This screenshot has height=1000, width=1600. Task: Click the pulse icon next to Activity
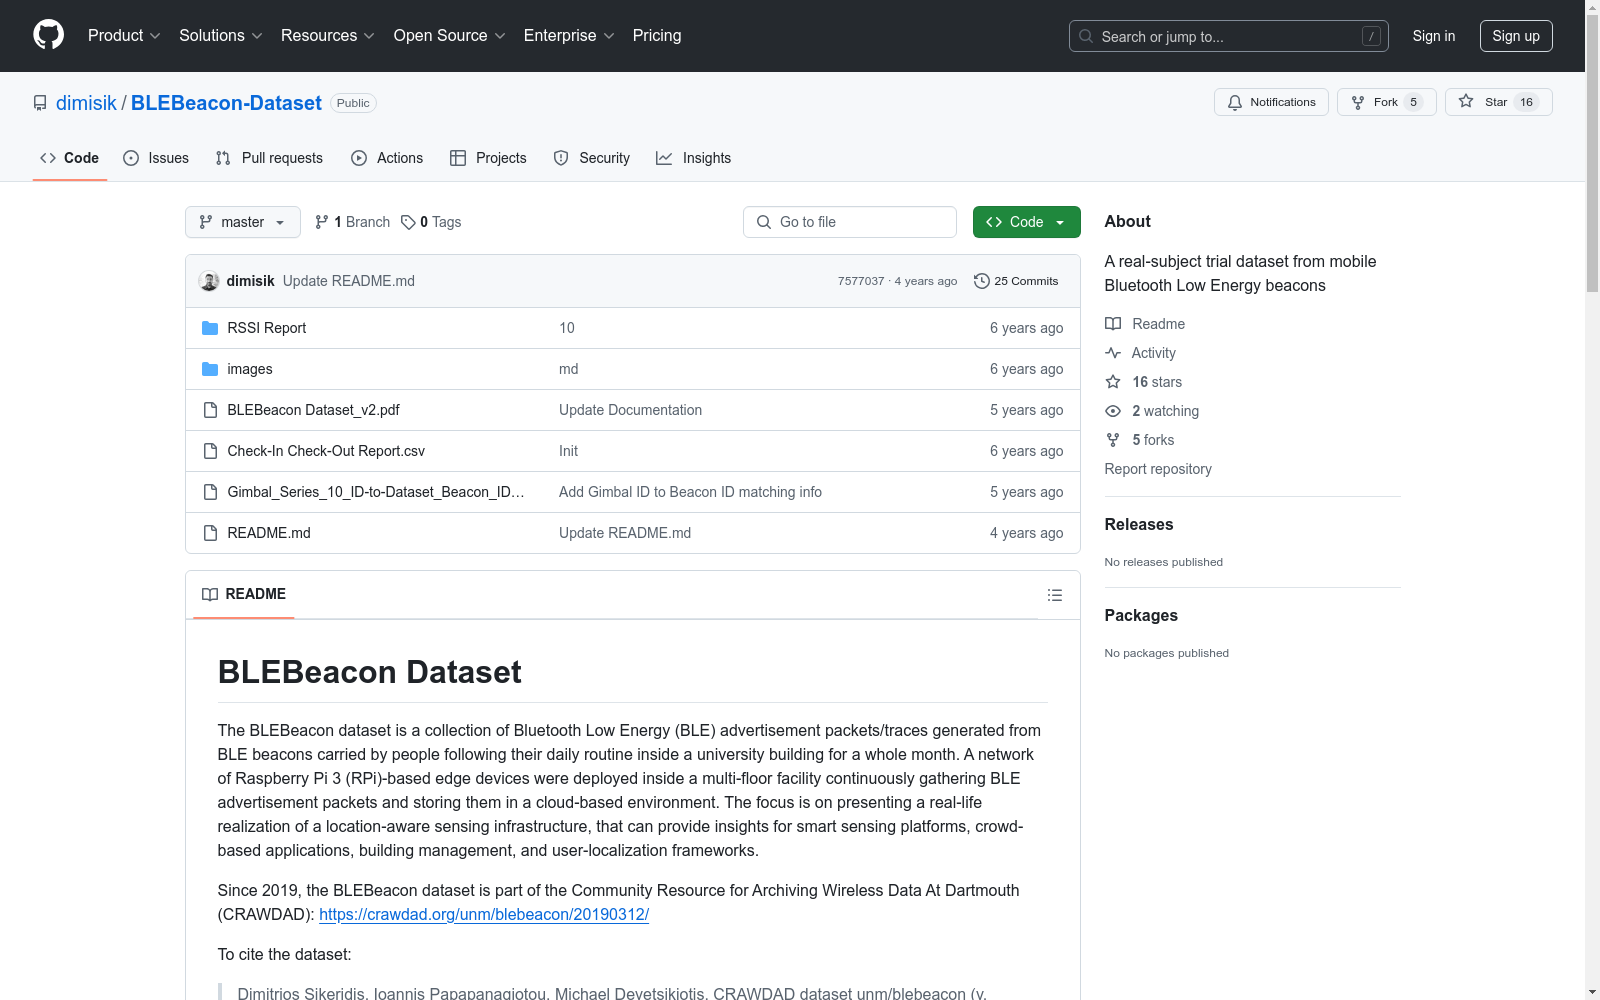coord(1113,353)
